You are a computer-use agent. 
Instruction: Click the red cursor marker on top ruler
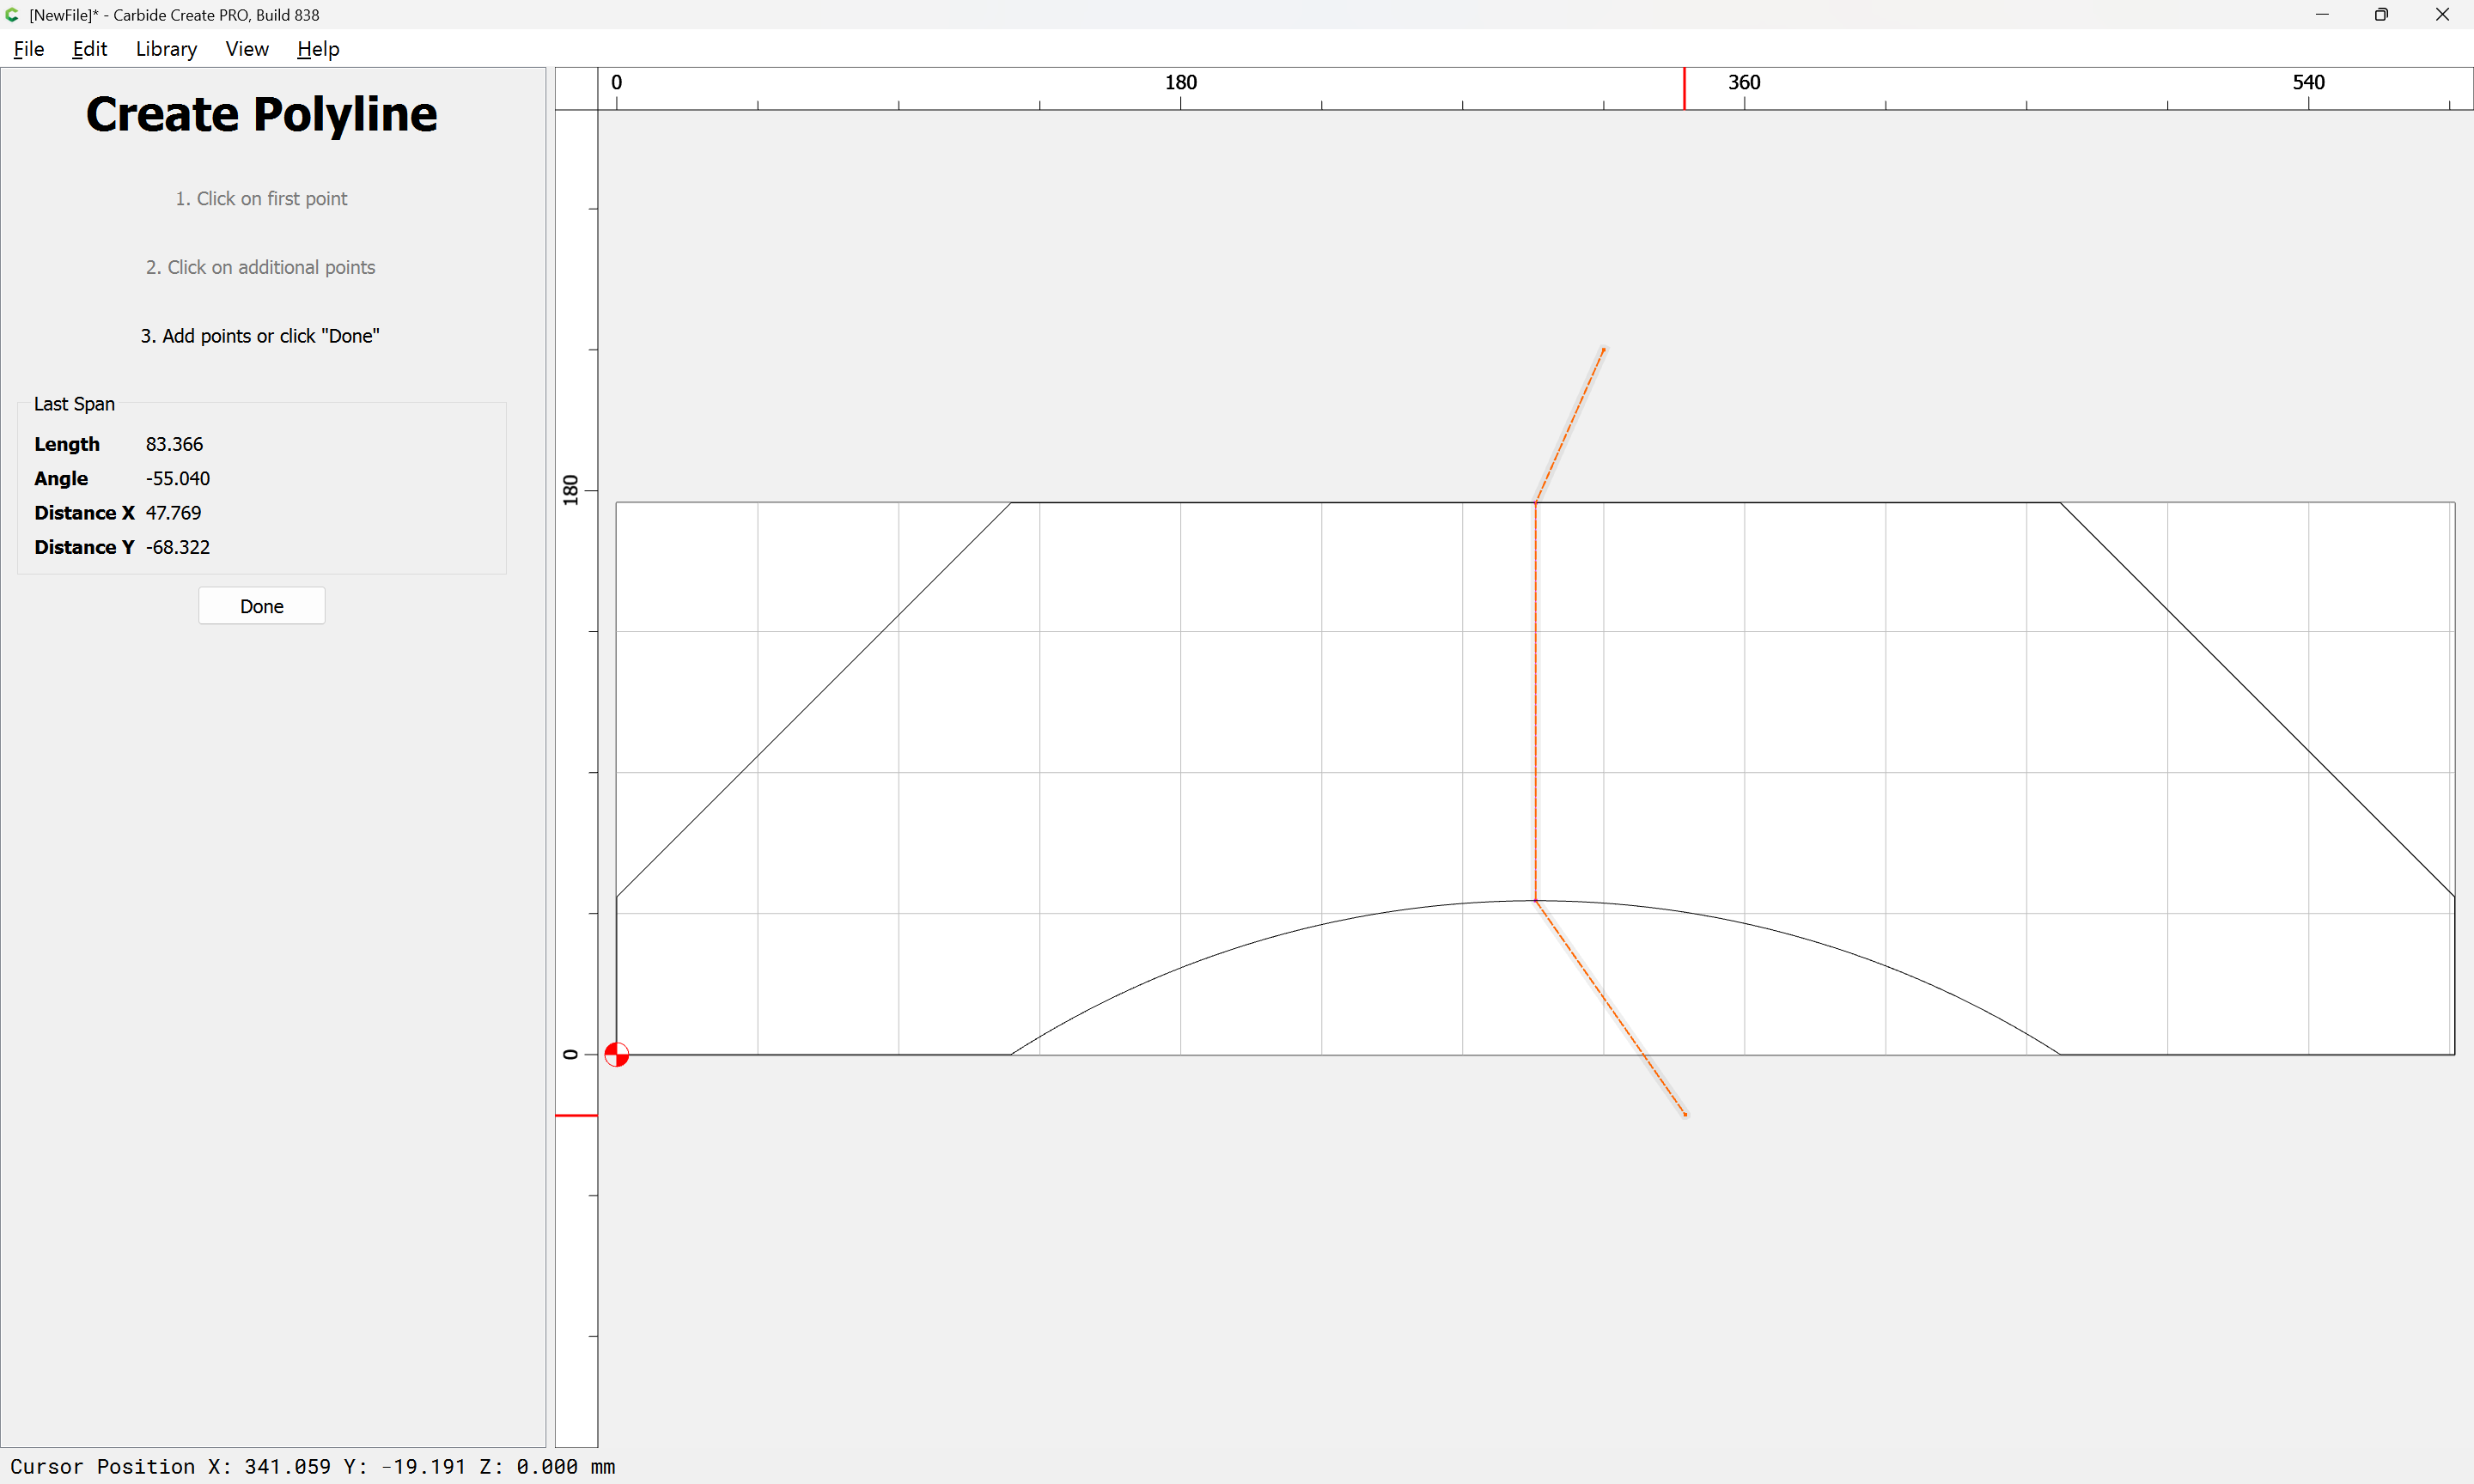click(x=1684, y=88)
